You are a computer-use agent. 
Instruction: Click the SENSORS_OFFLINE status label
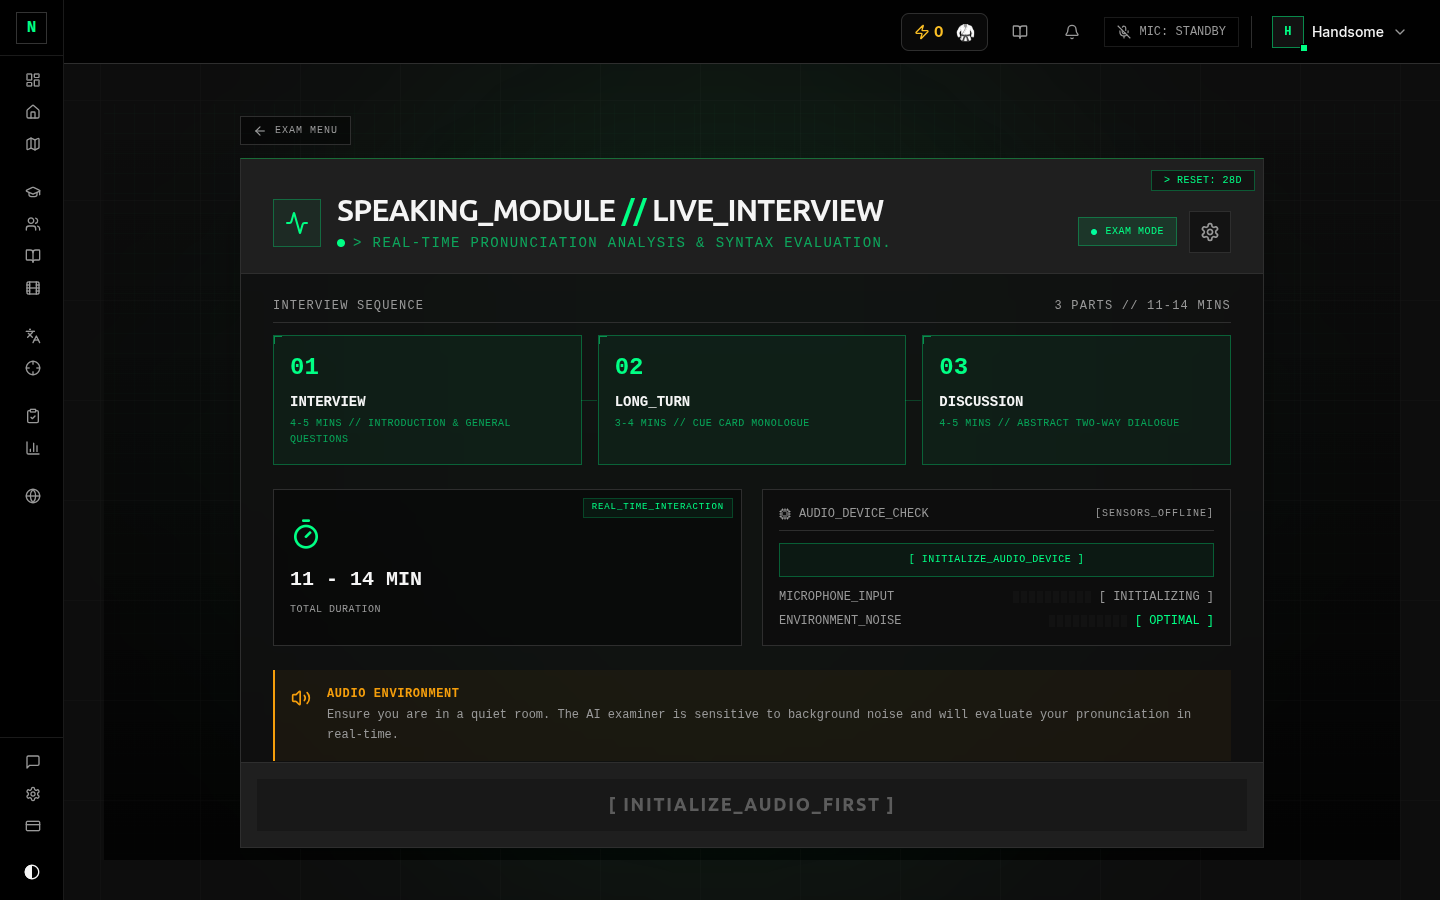(x=1154, y=513)
